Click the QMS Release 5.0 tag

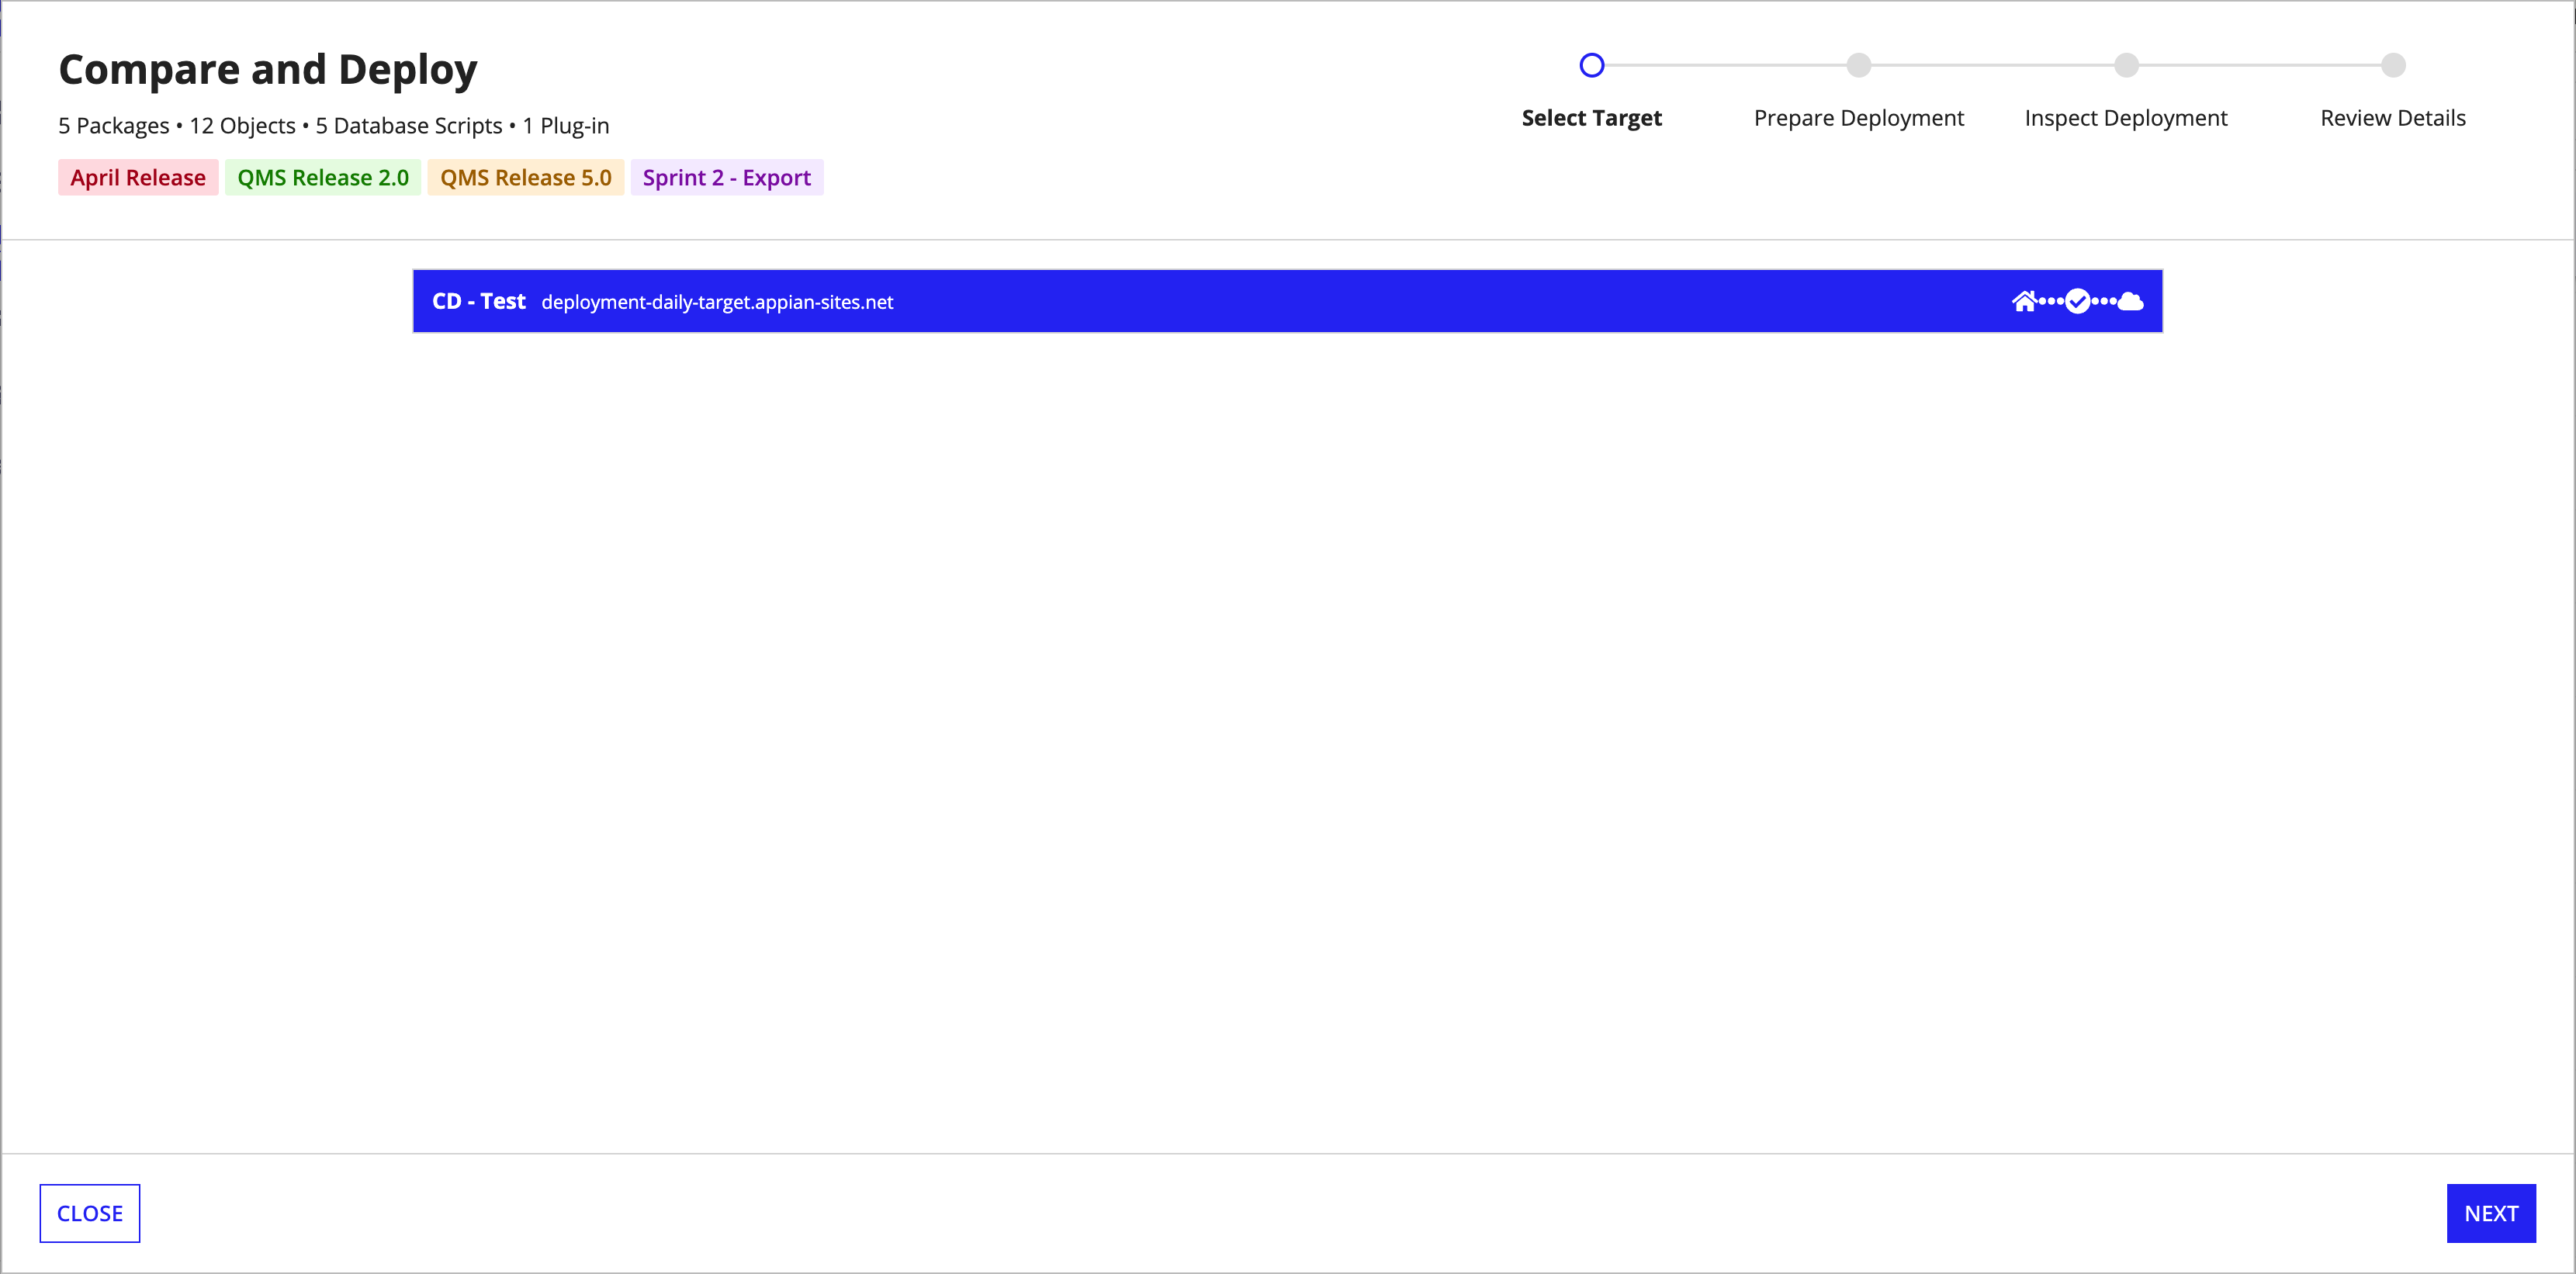click(526, 178)
